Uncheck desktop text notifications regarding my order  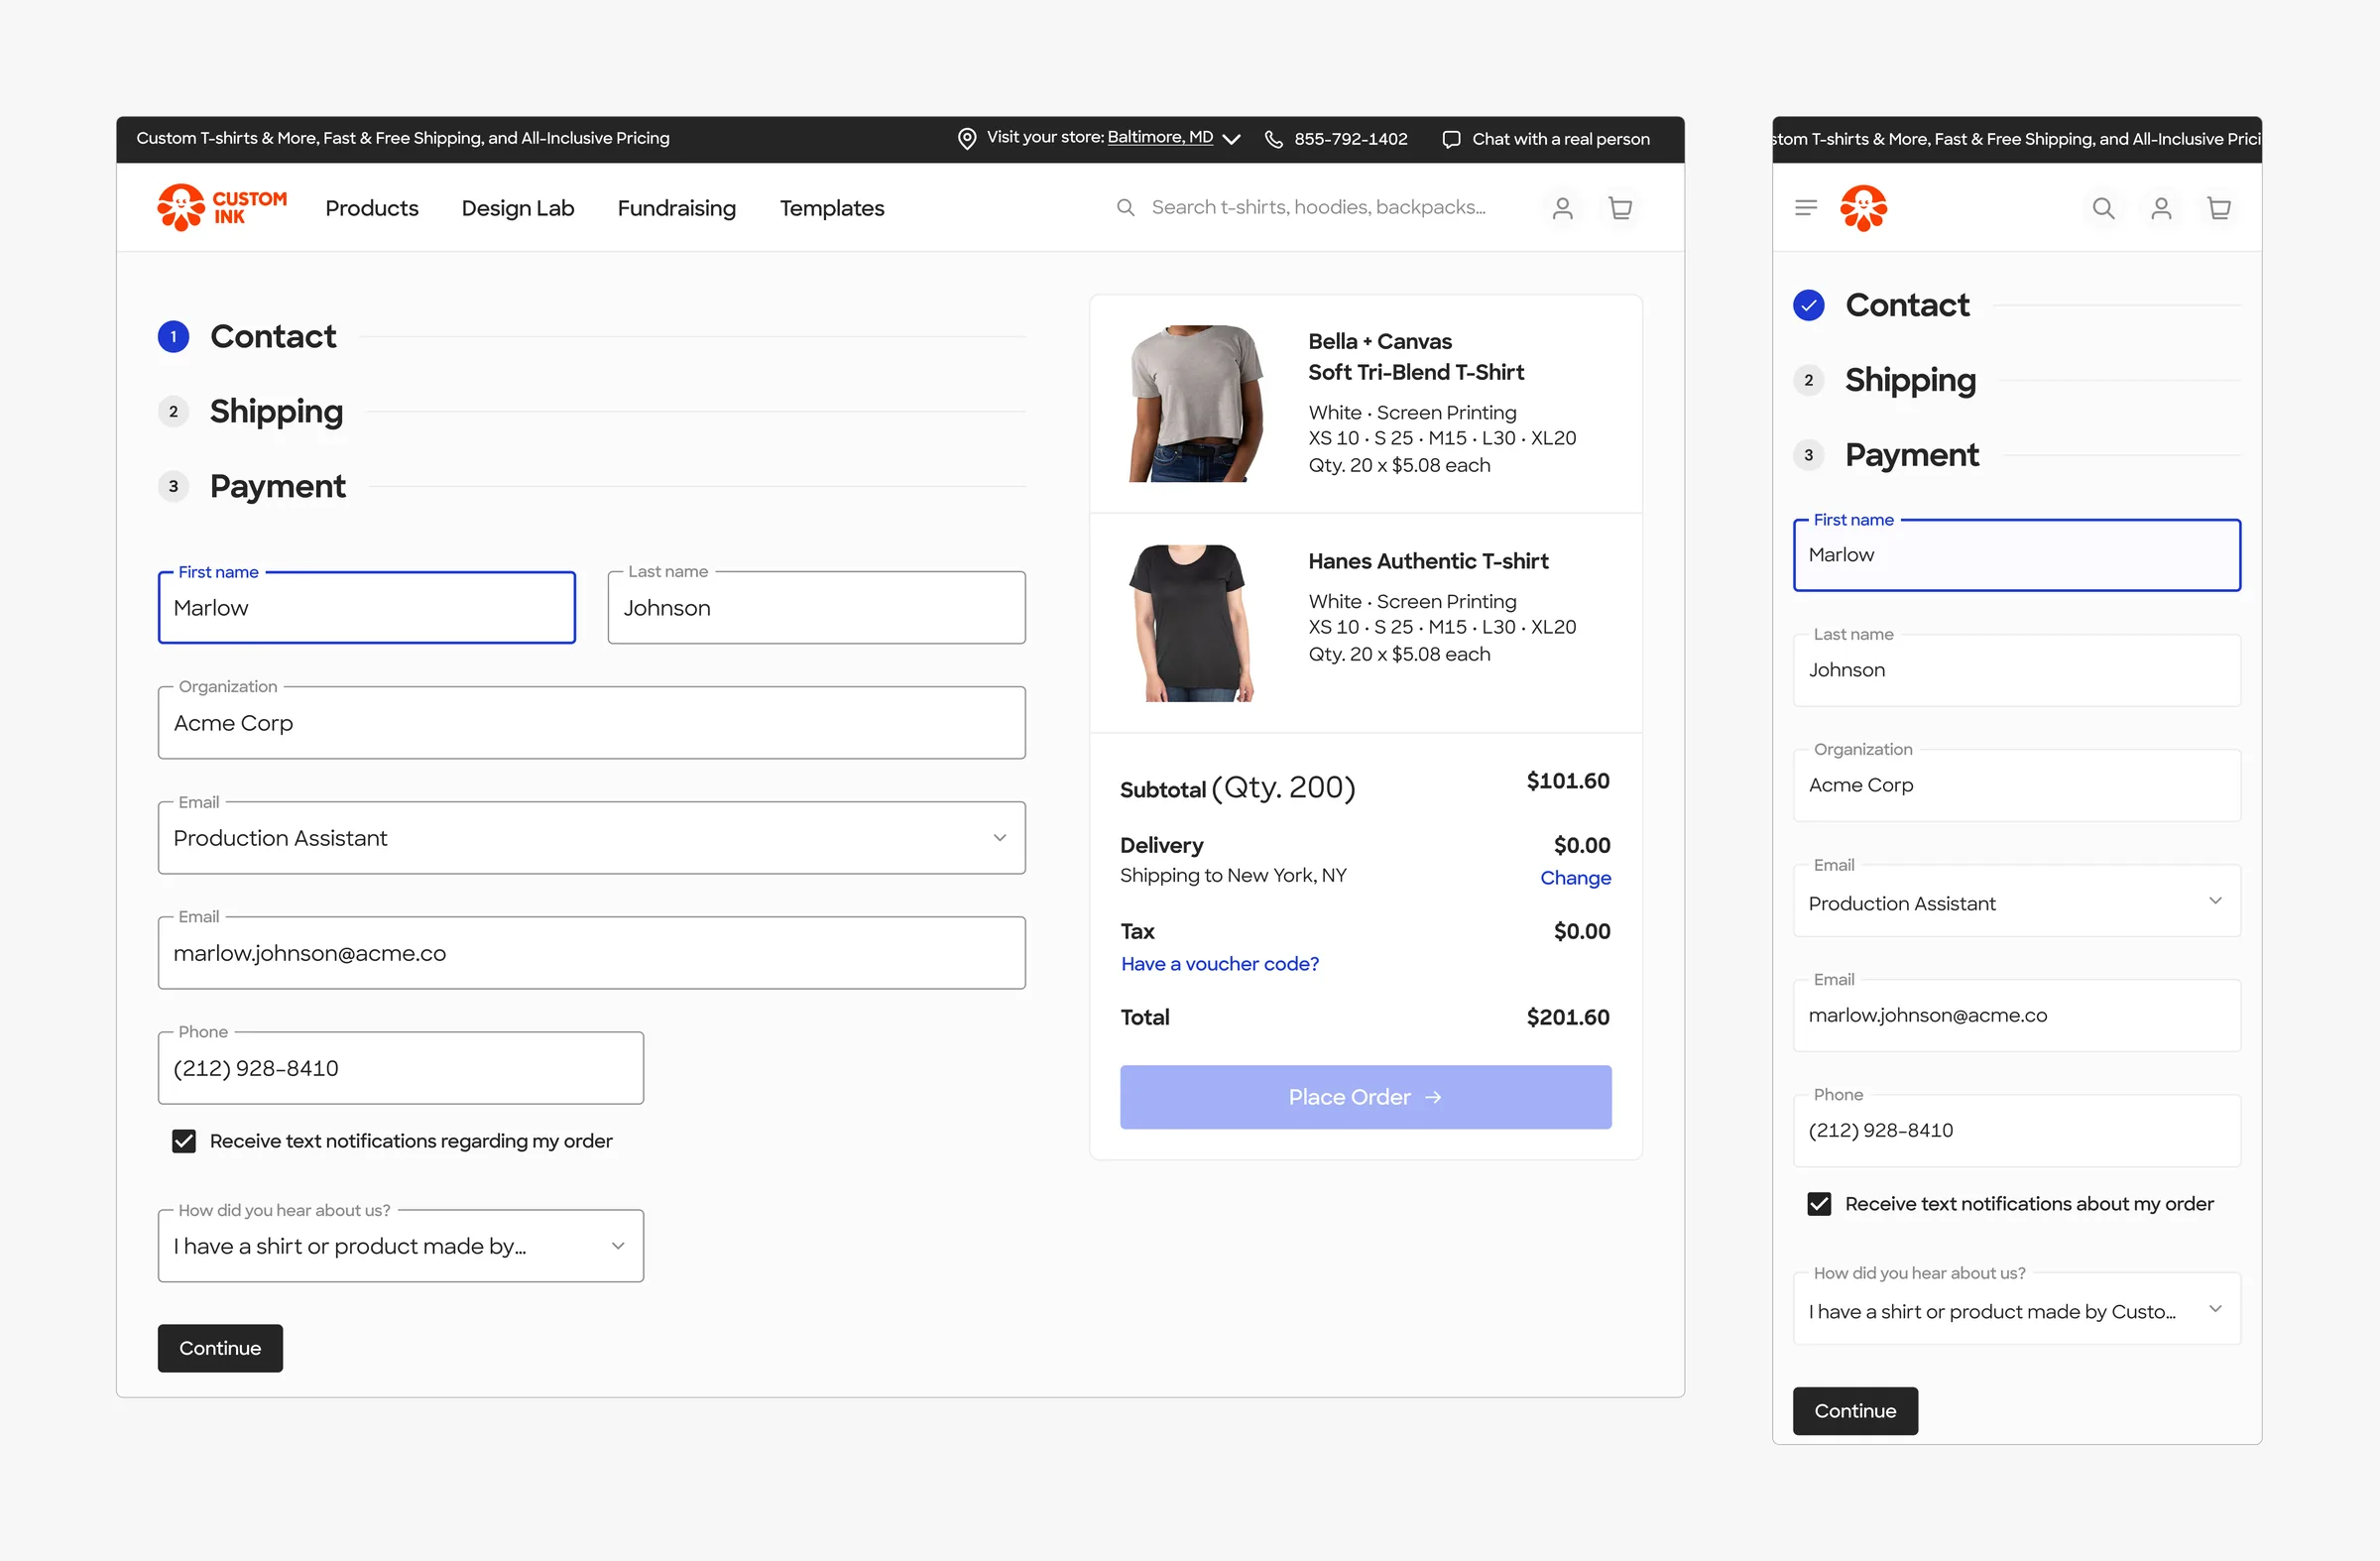pos(184,1141)
